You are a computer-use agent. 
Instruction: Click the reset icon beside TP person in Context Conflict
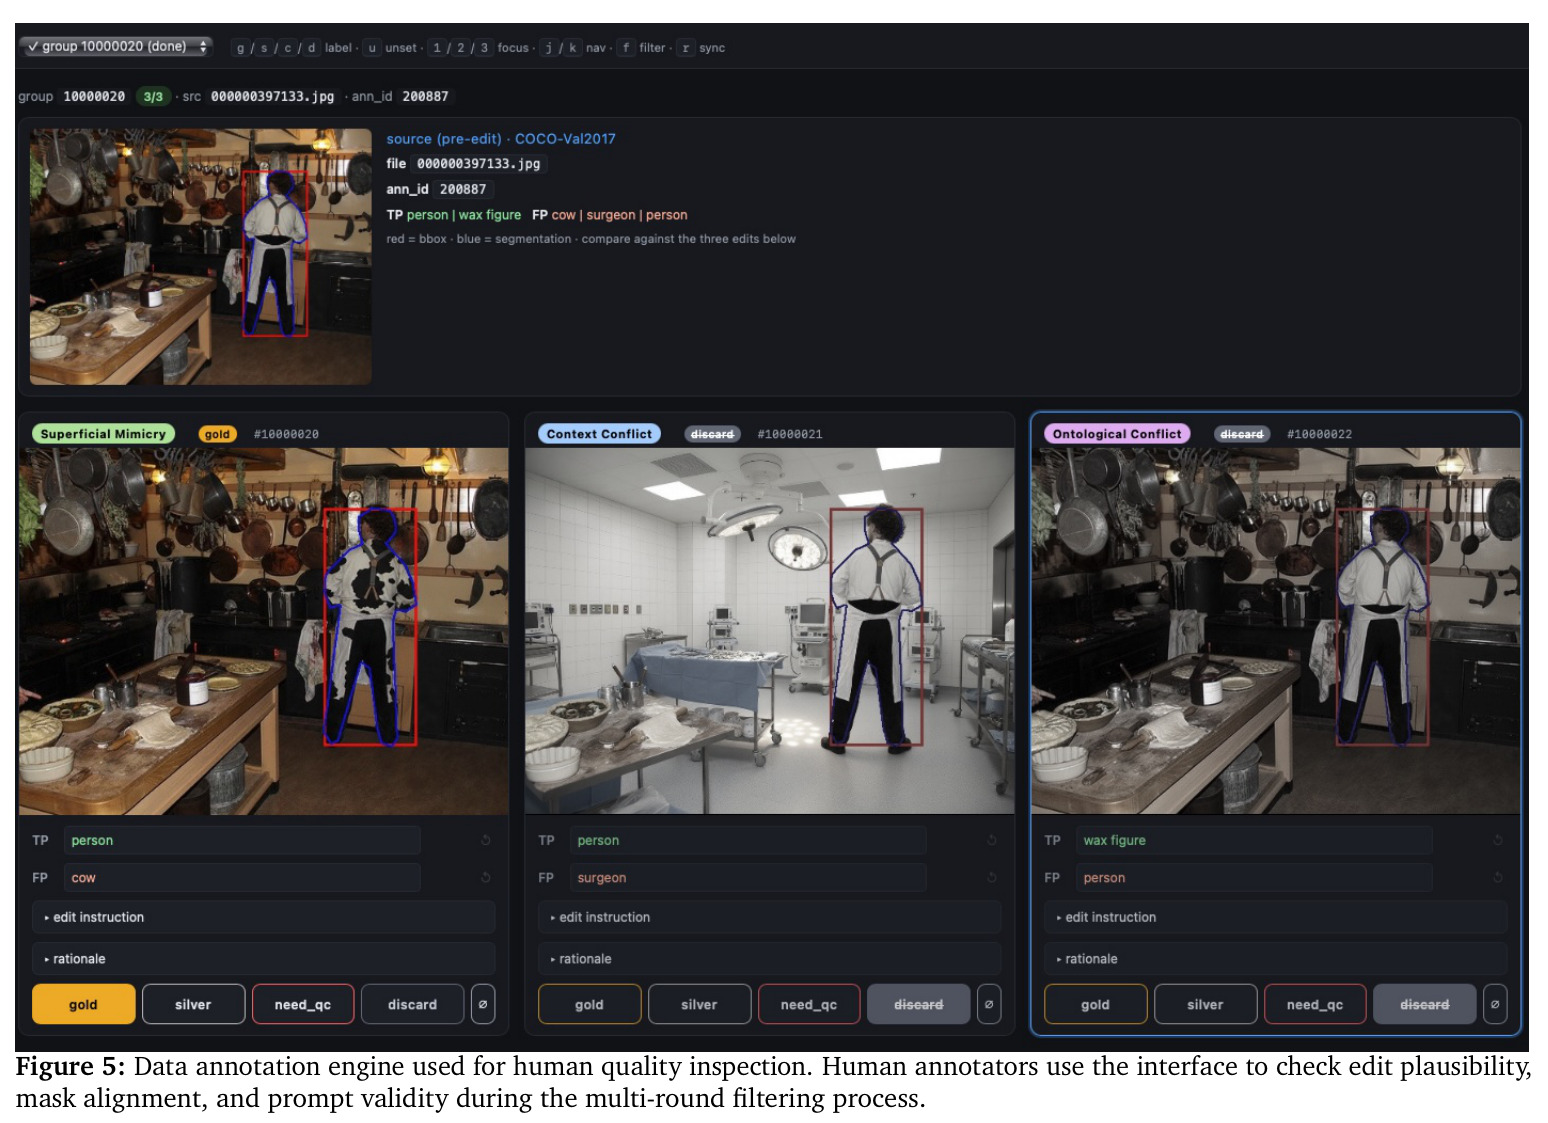click(992, 840)
